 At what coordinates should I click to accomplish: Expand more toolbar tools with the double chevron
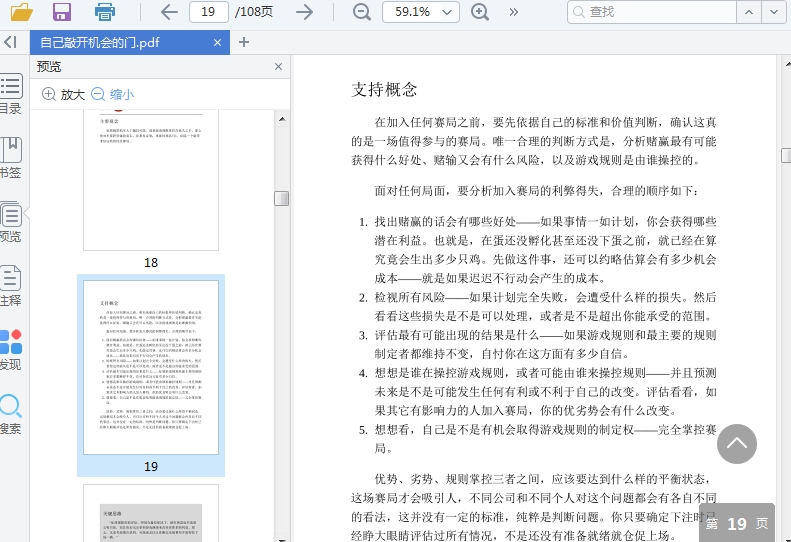click(514, 12)
